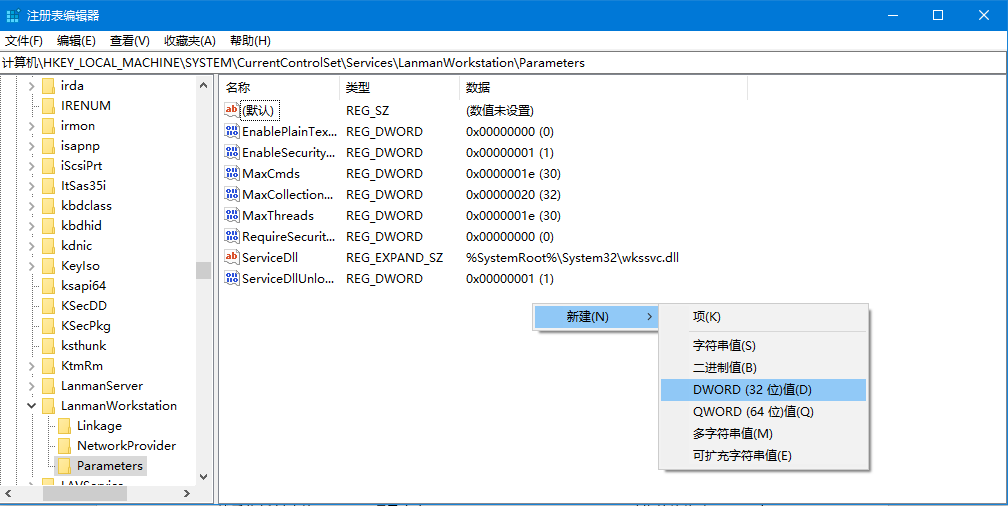The image size is (1008, 506).
Task: Choose DWORD (32 位)值(D) from the submenu
Action: [752, 390]
